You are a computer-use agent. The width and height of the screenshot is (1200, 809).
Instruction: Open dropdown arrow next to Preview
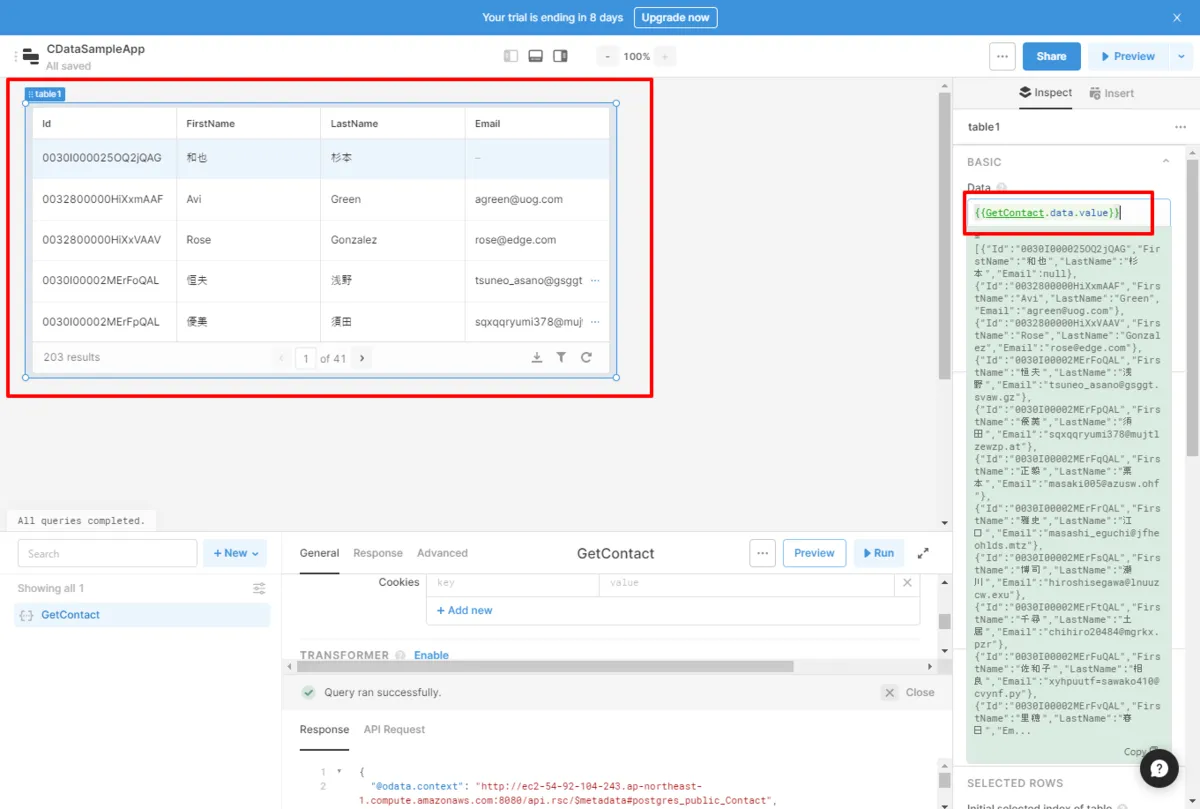[x=1182, y=56]
